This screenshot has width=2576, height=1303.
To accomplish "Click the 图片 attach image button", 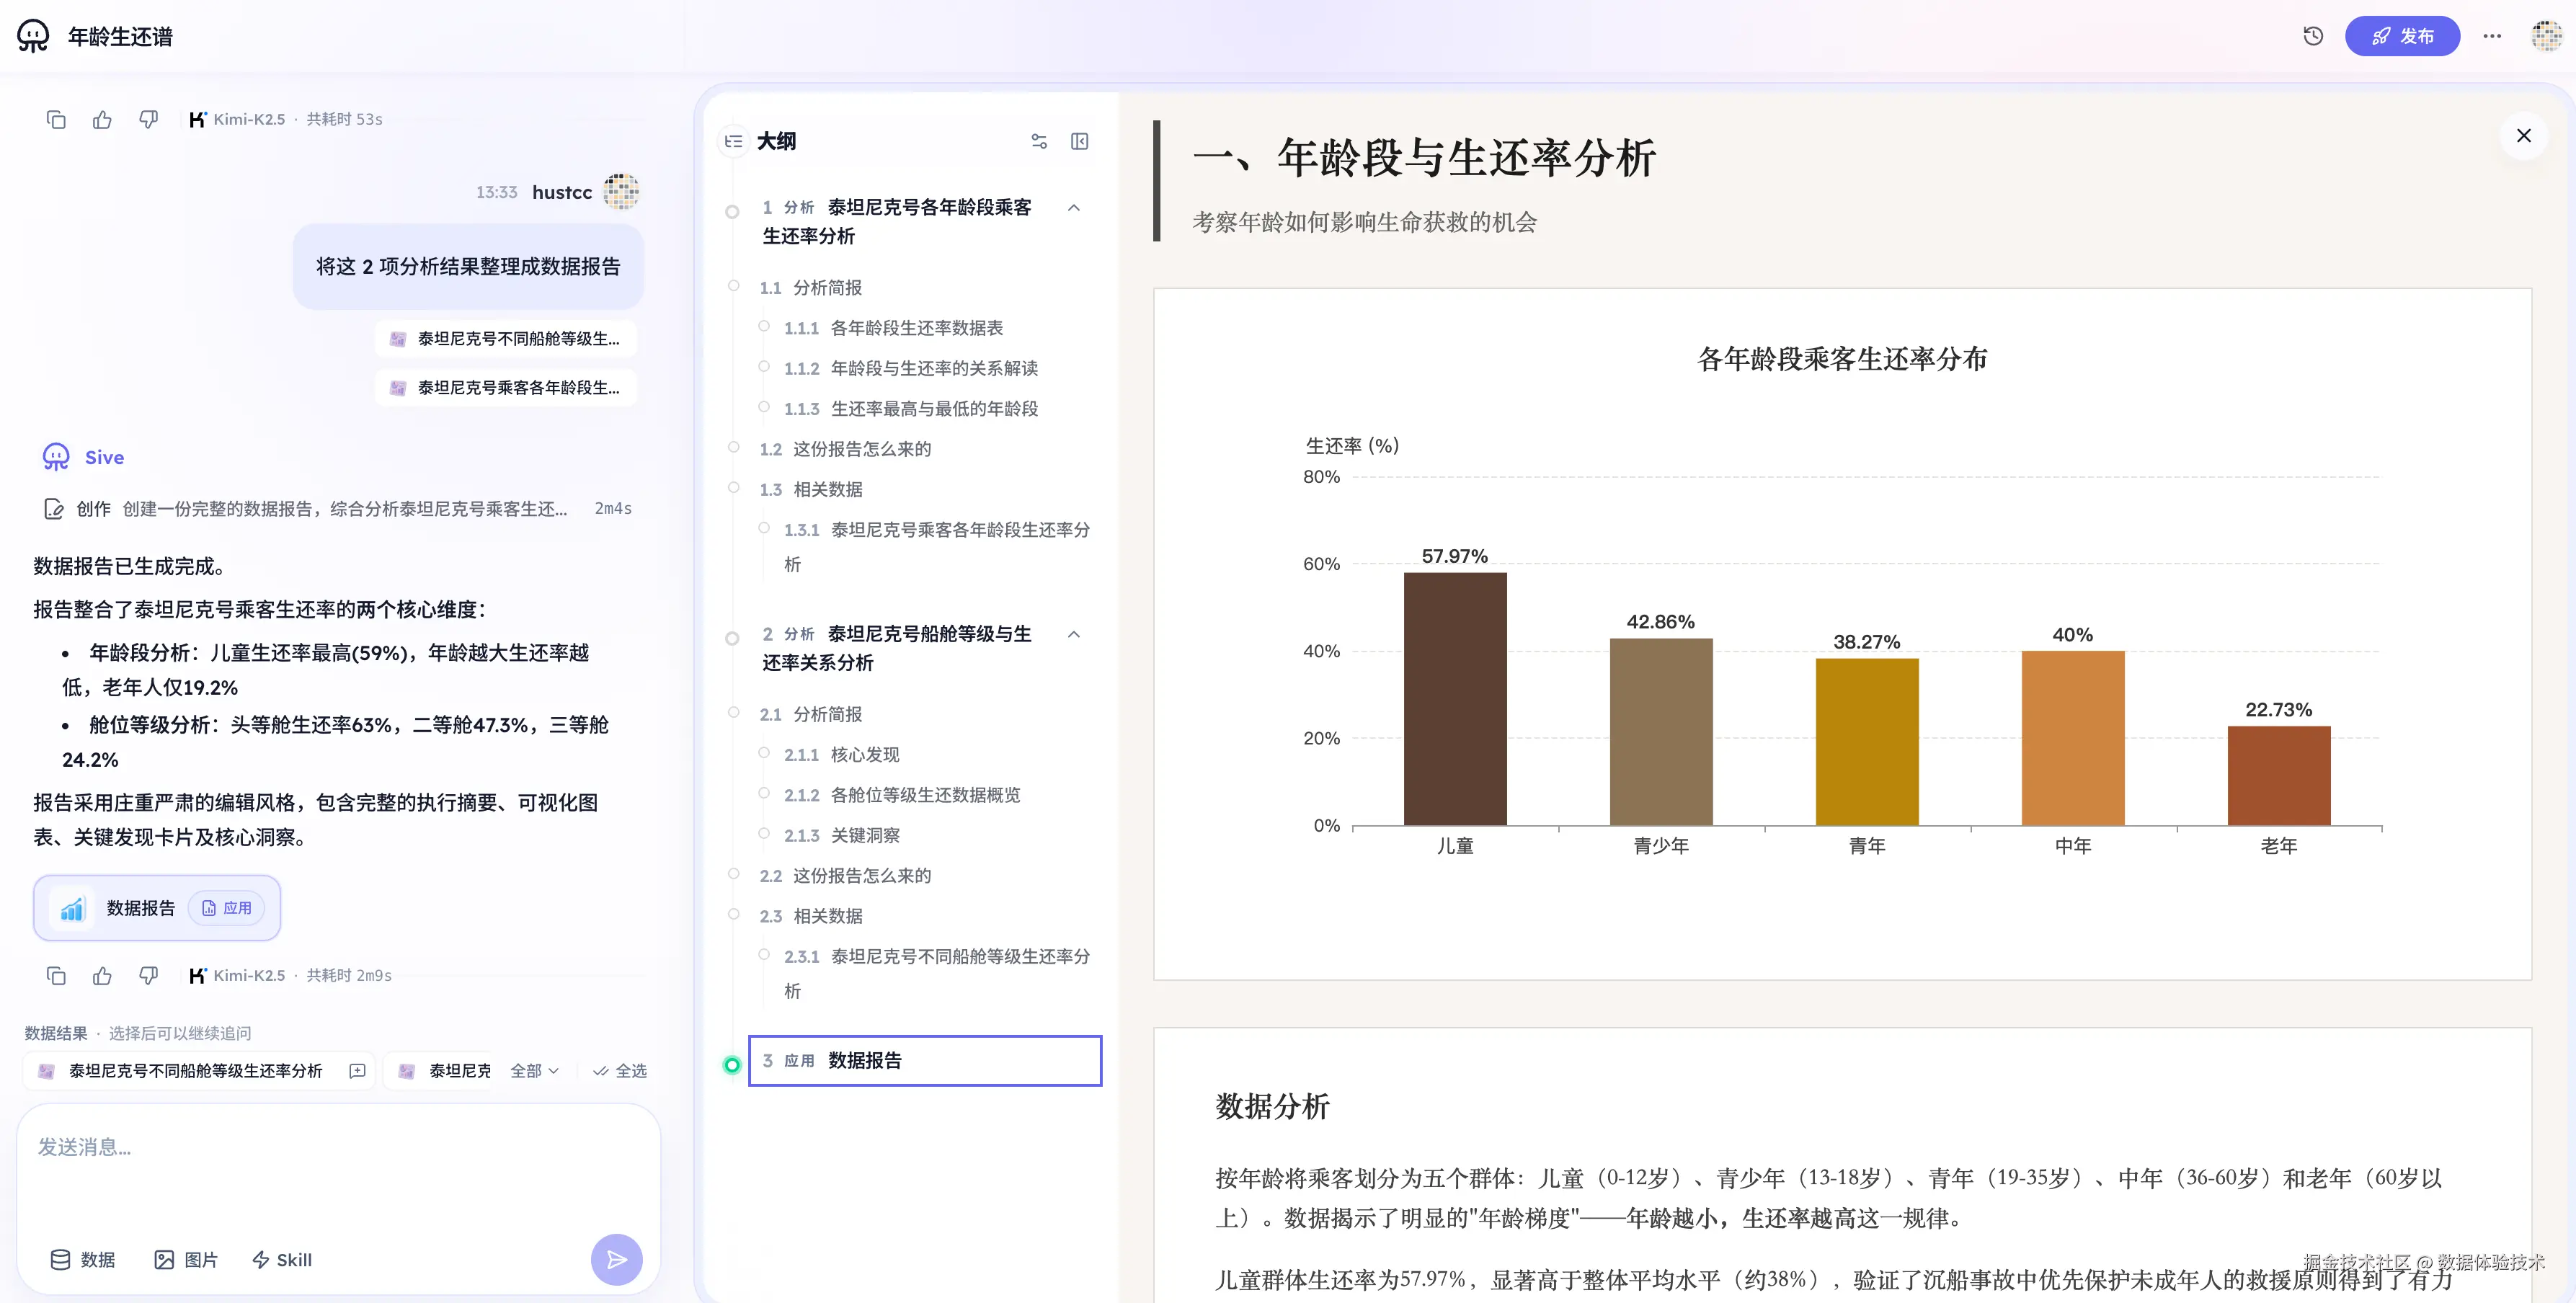I will [186, 1259].
